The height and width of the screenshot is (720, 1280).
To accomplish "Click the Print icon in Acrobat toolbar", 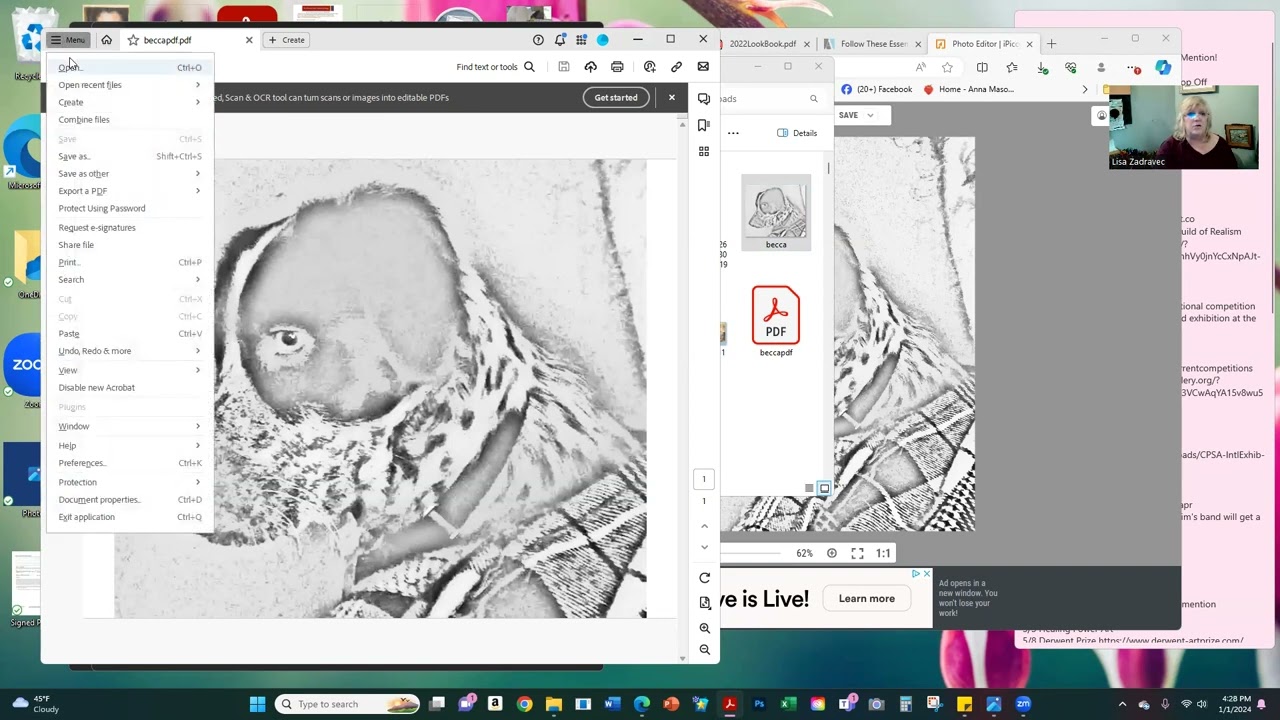I will 617,67.
